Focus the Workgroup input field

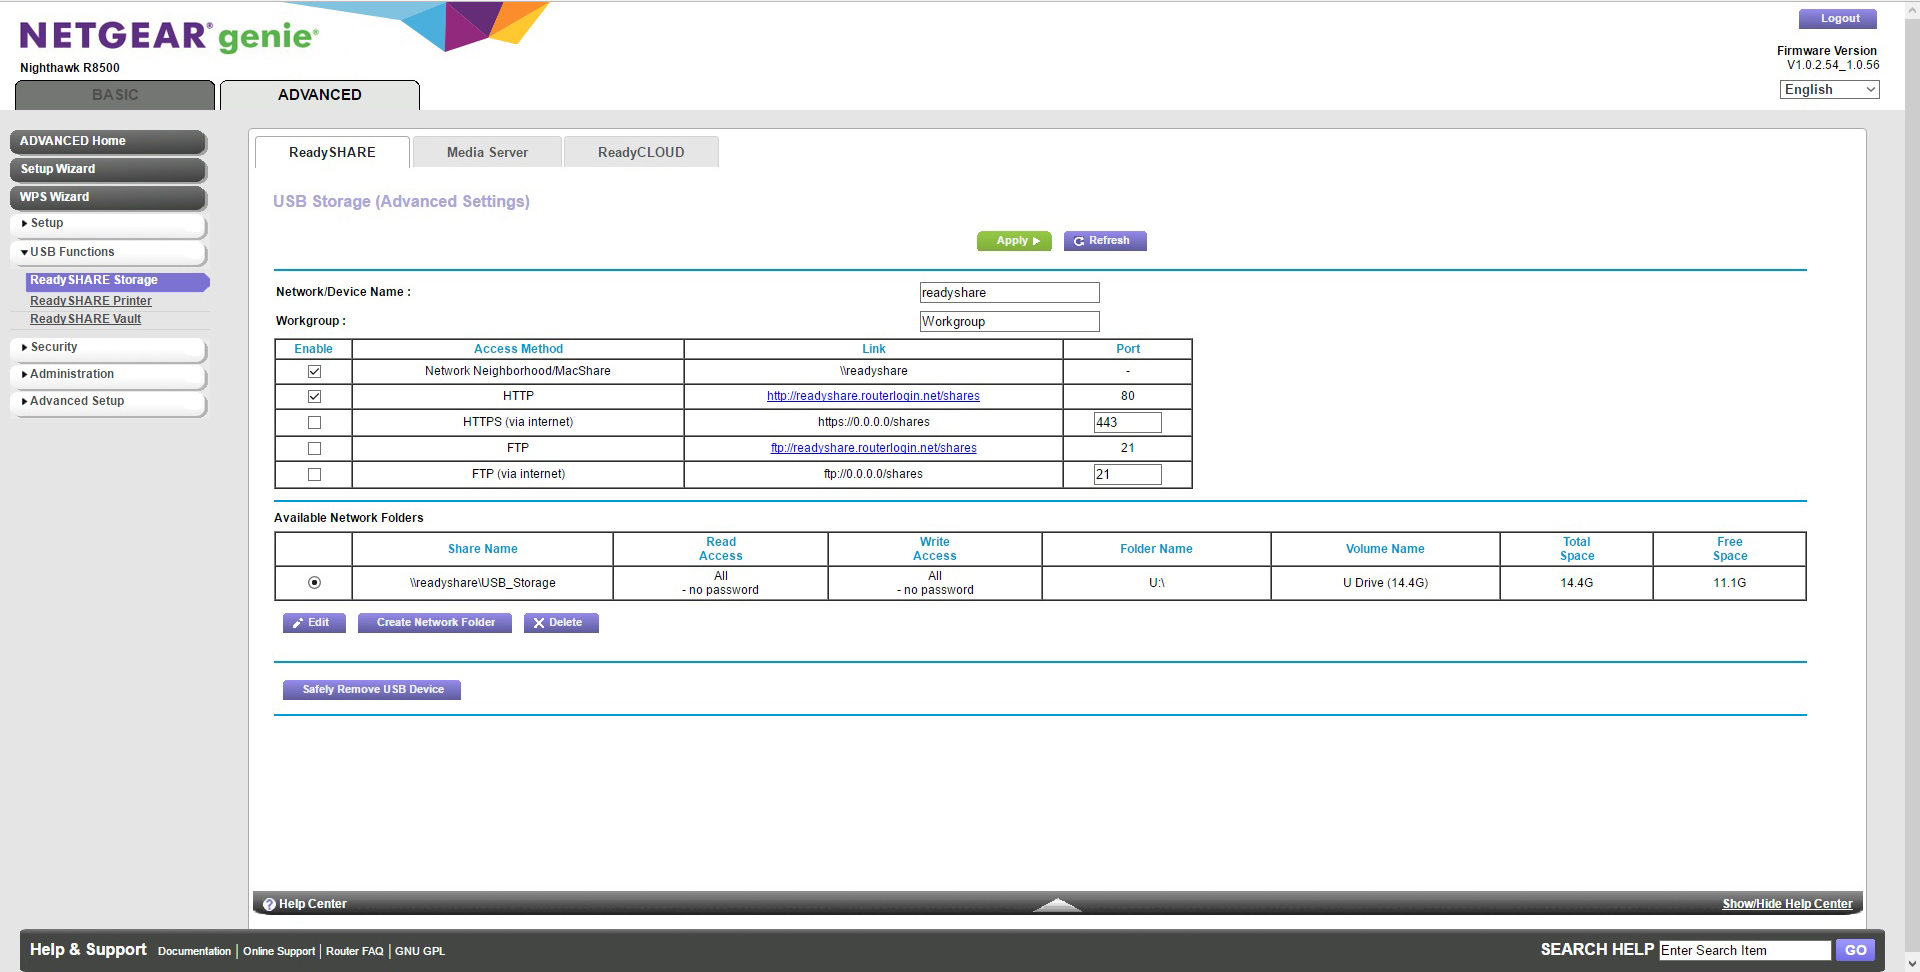click(1009, 322)
